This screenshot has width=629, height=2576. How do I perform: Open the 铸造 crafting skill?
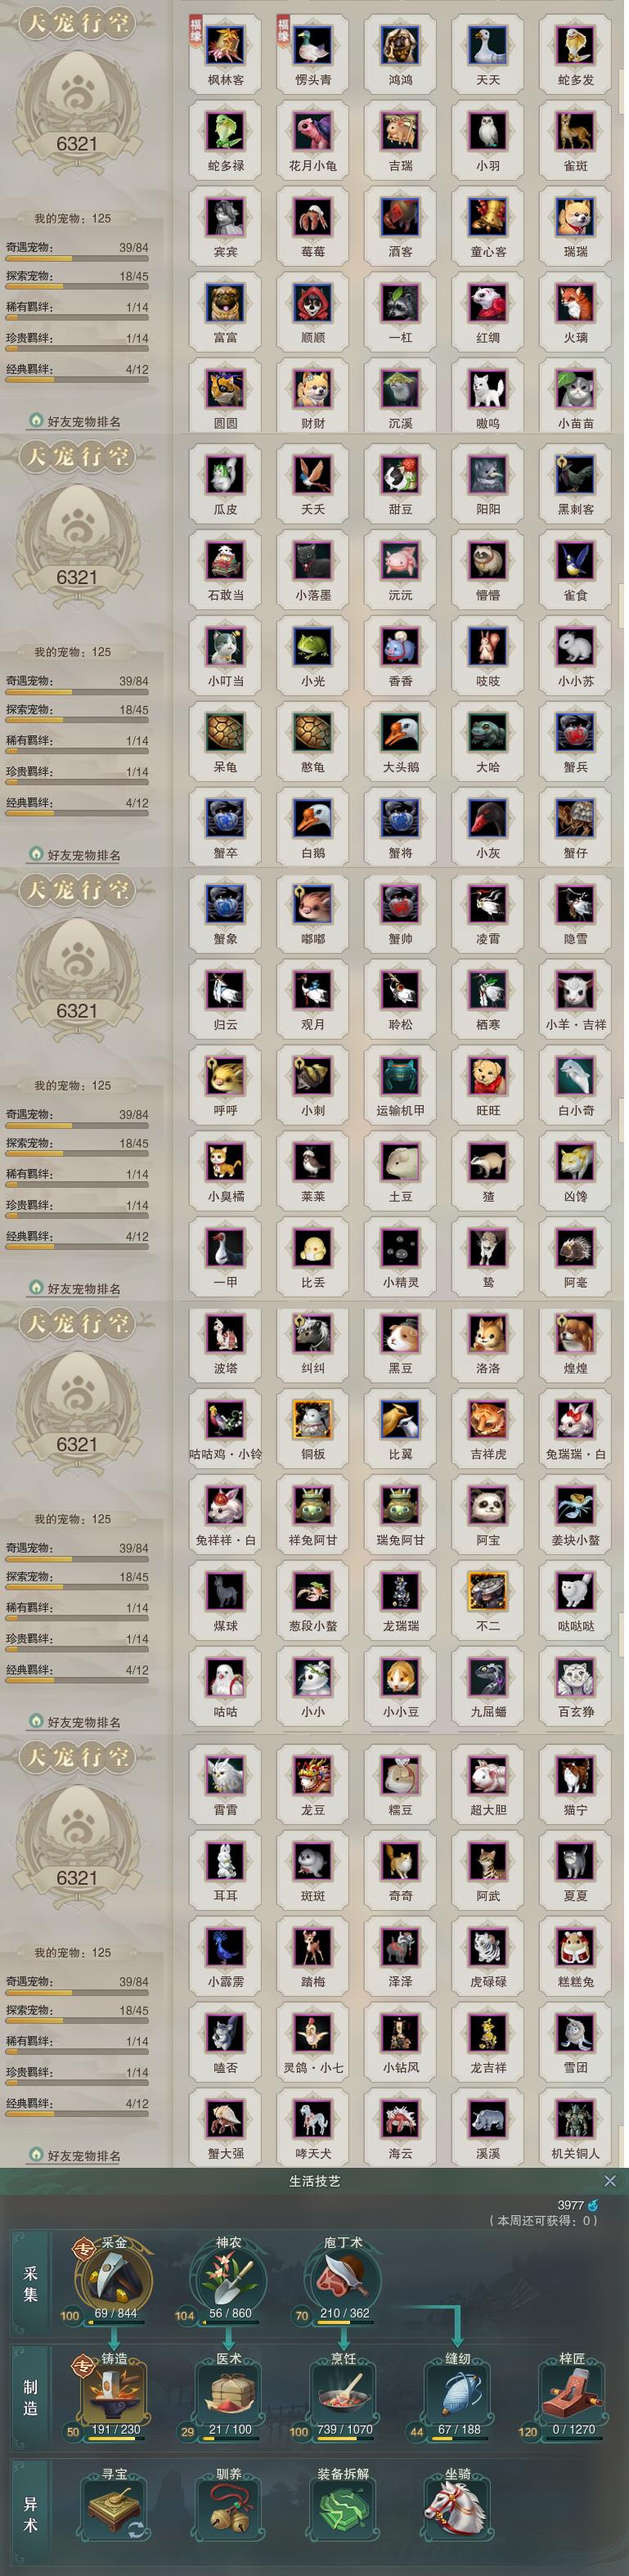coord(114,2393)
